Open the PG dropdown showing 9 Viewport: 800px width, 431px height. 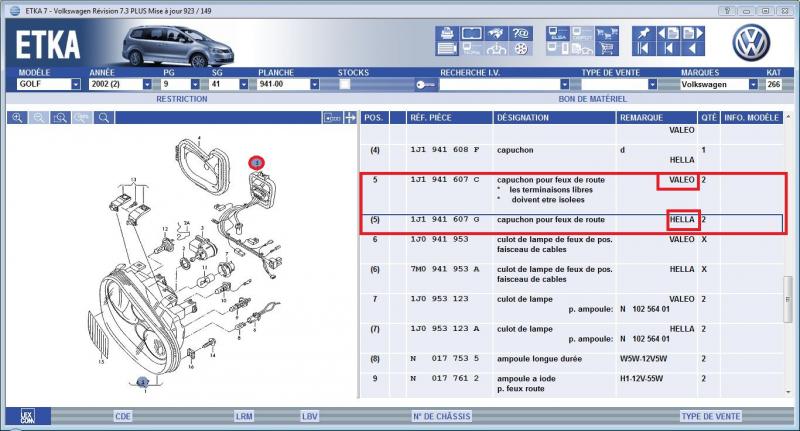coord(195,84)
